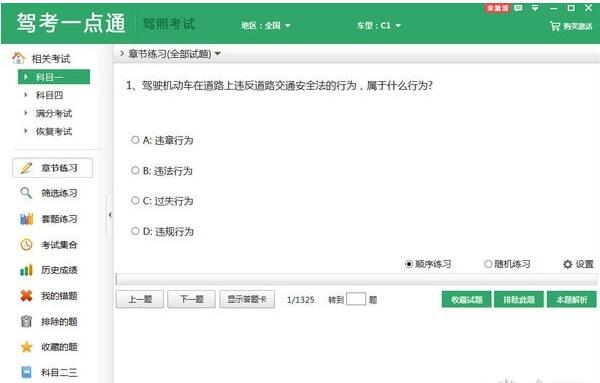Click the shopping cart purchase icon

pyautogui.click(x=555, y=26)
